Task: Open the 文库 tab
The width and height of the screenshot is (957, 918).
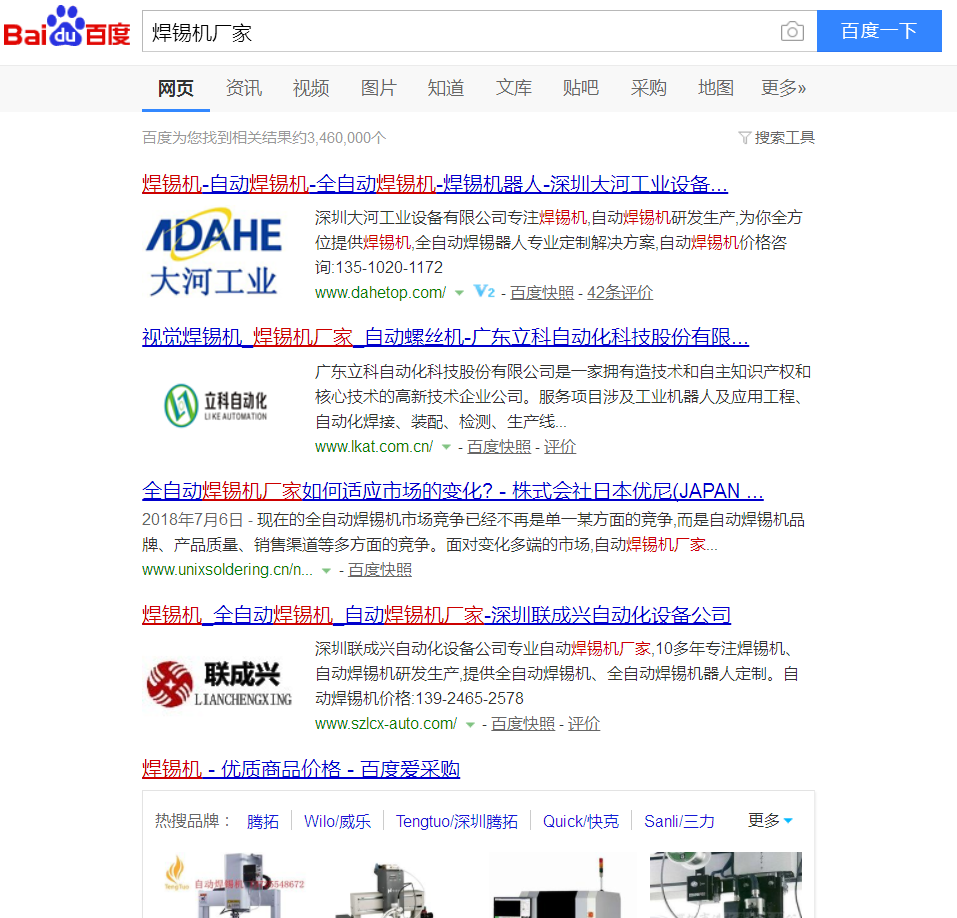Action: point(513,89)
